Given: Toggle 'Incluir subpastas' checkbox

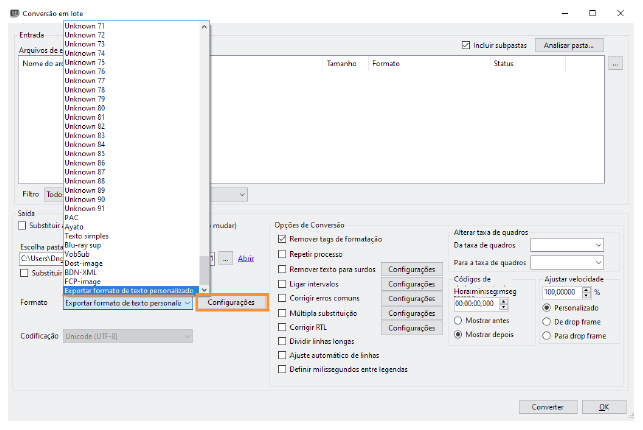Looking at the screenshot, I should [466, 45].
